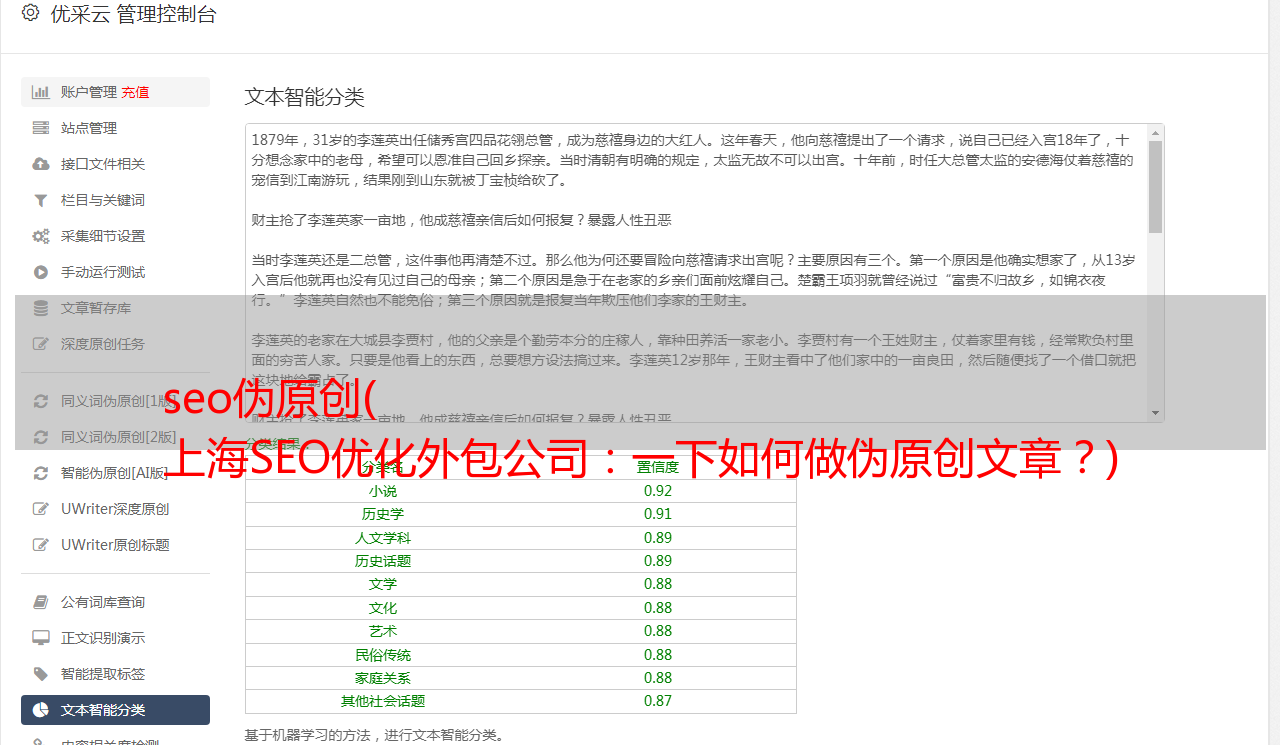The height and width of the screenshot is (745, 1280).
Task: Click the monitor icon for 正文识别演示
Action: [41, 638]
